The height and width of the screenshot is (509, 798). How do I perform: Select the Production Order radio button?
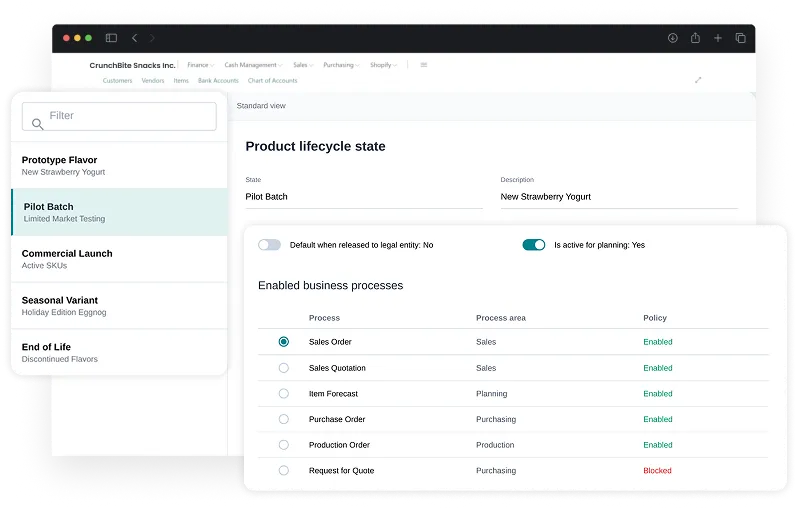(x=283, y=445)
